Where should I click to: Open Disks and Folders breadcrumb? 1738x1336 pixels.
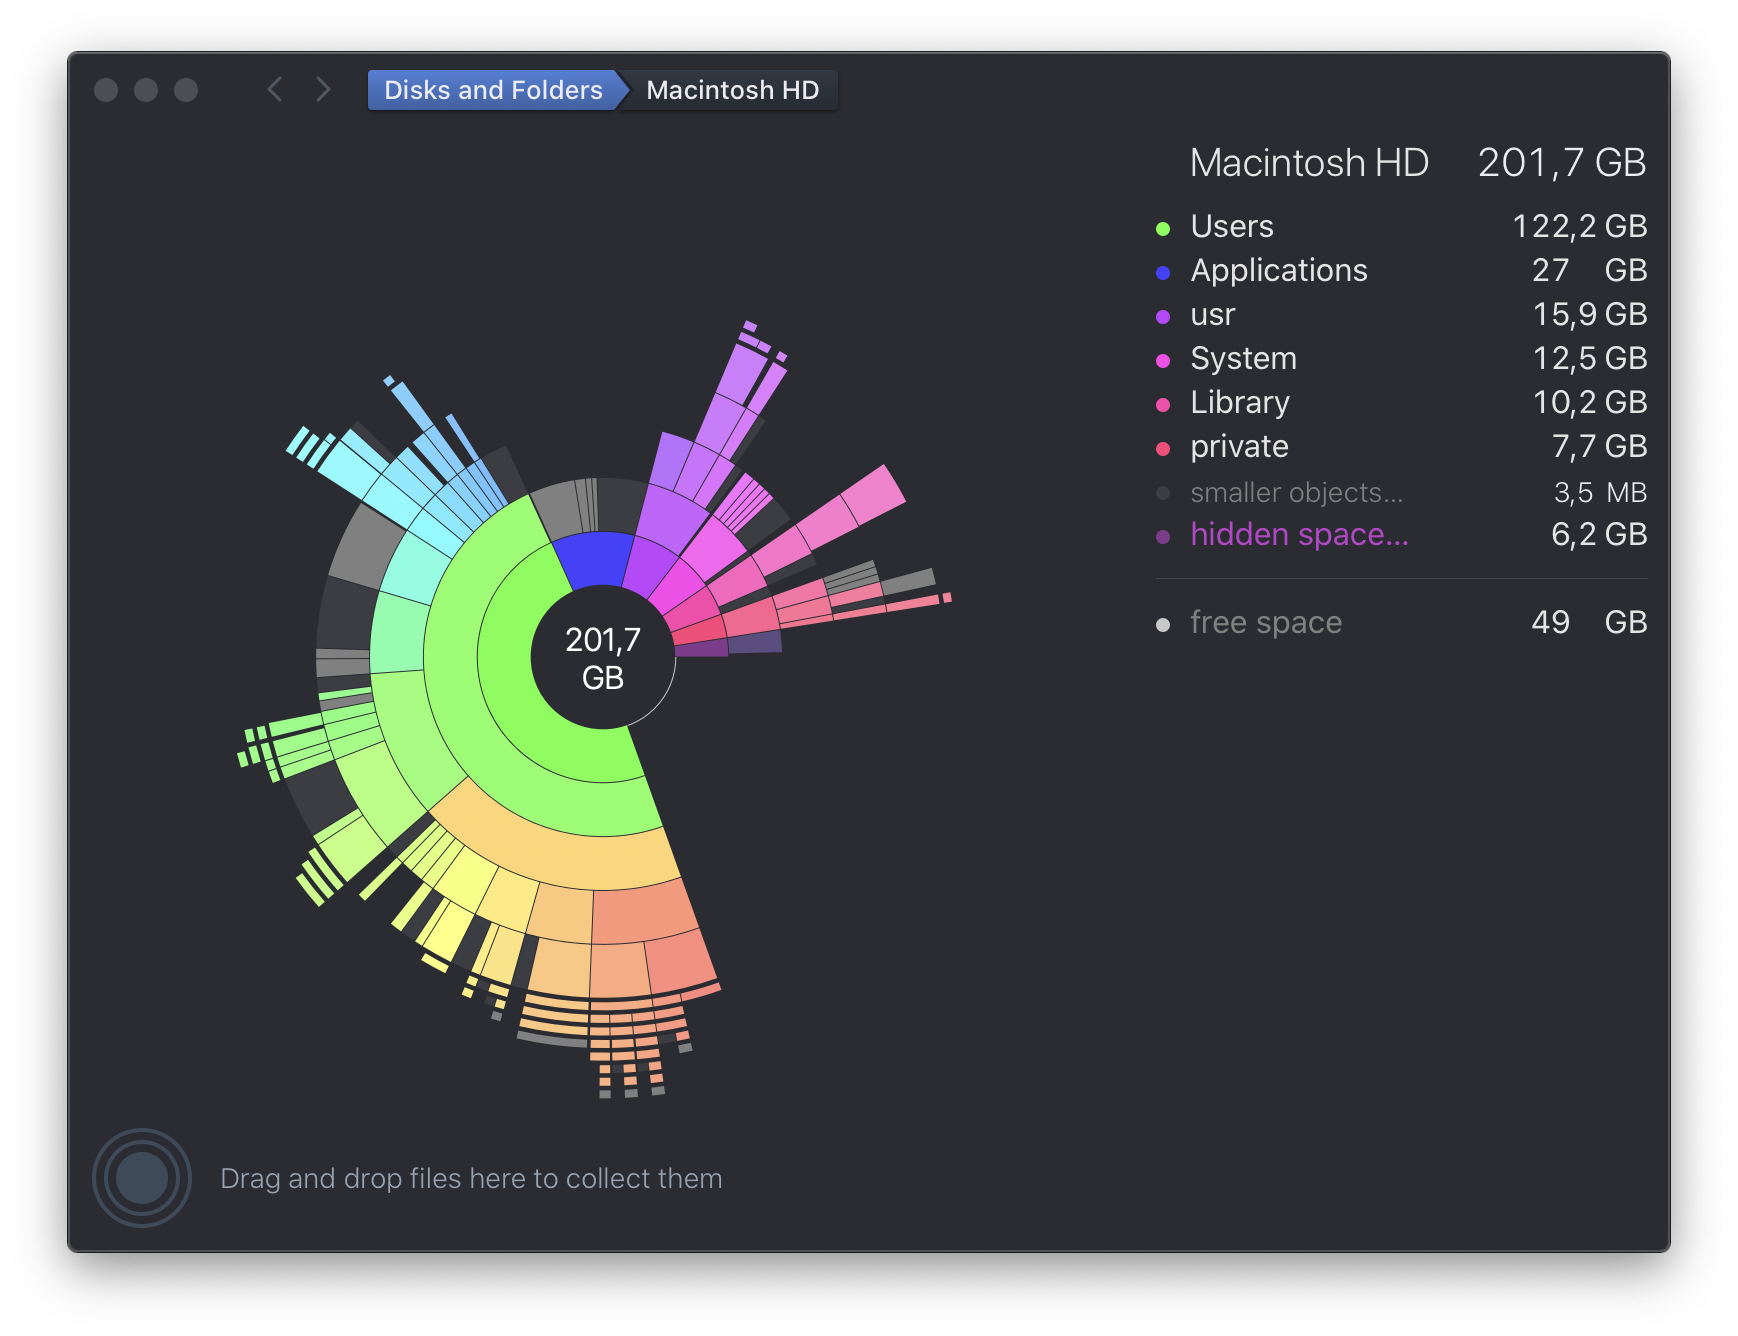pos(493,90)
